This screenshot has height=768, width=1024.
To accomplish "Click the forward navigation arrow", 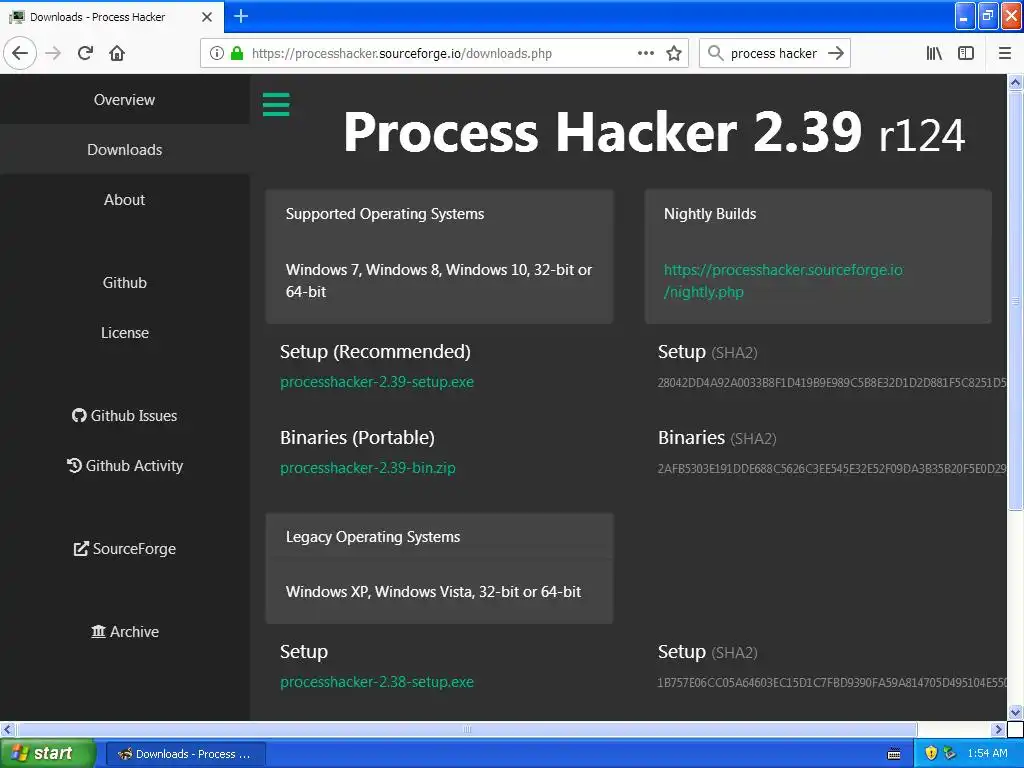I will (54, 53).
